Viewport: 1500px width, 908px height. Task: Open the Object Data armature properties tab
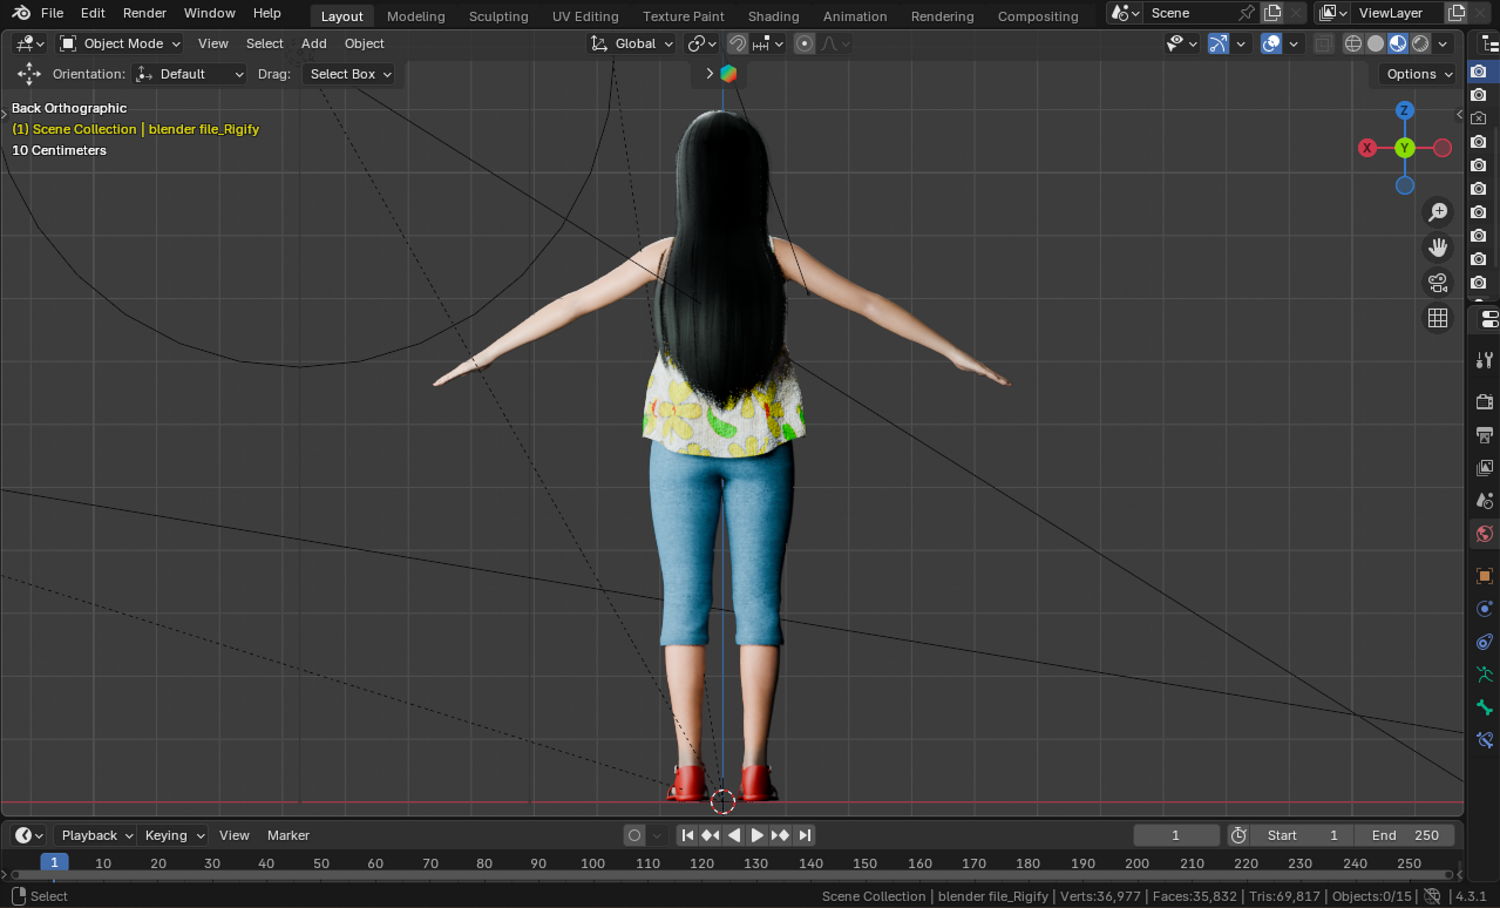(1485, 675)
